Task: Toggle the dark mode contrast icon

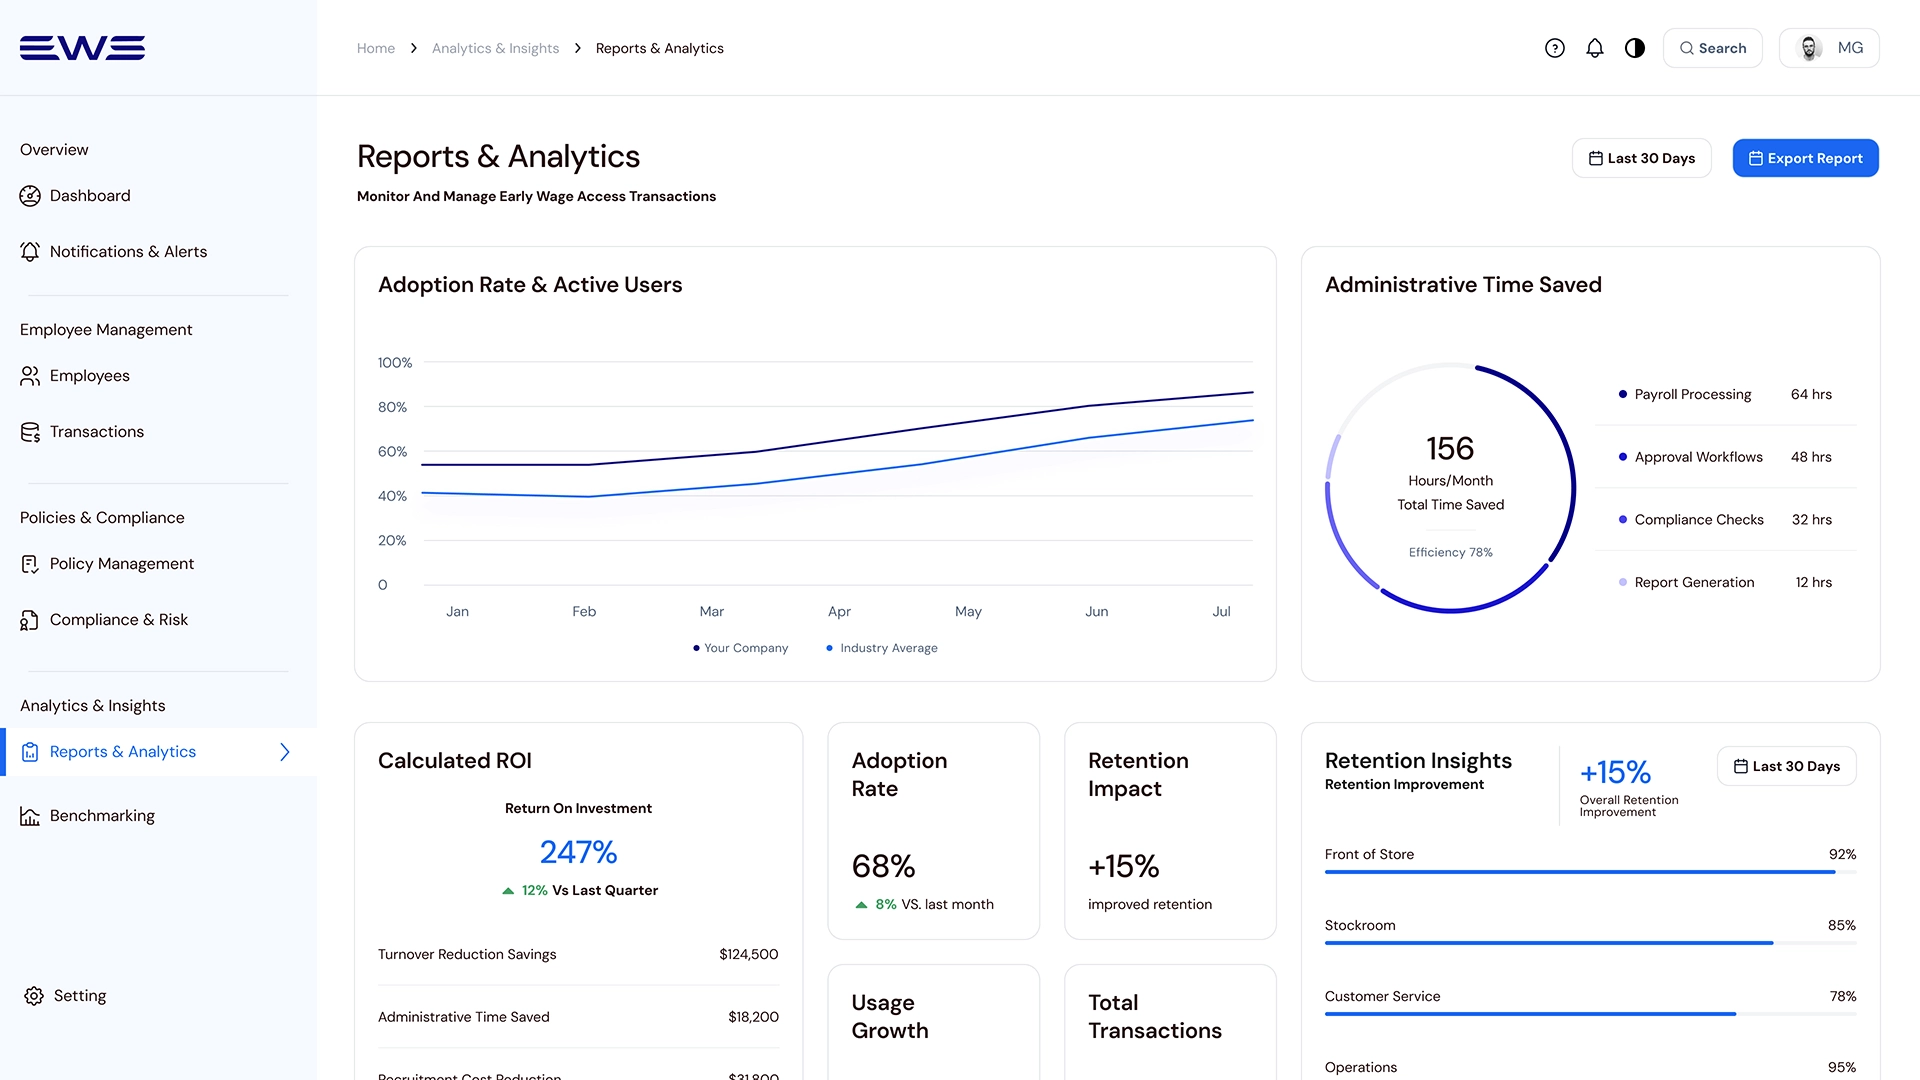Action: point(1635,48)
